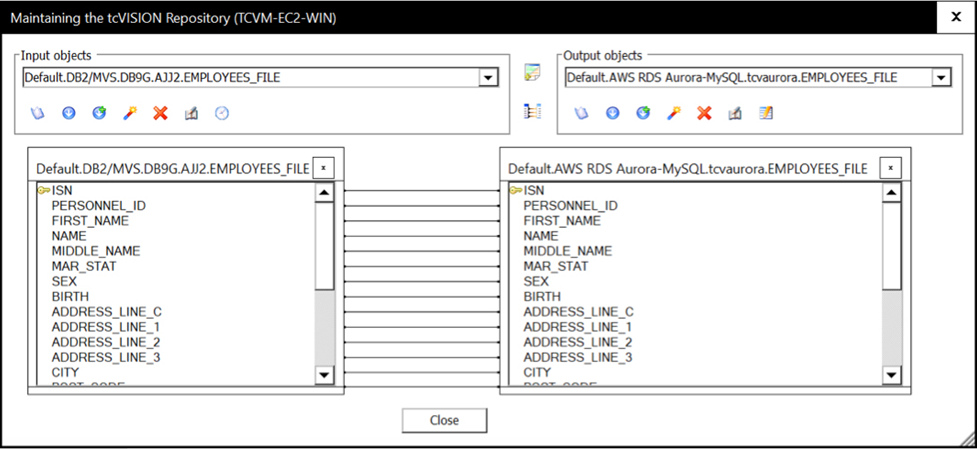Click the globe with green arrow under Input objects

(99, 113)
